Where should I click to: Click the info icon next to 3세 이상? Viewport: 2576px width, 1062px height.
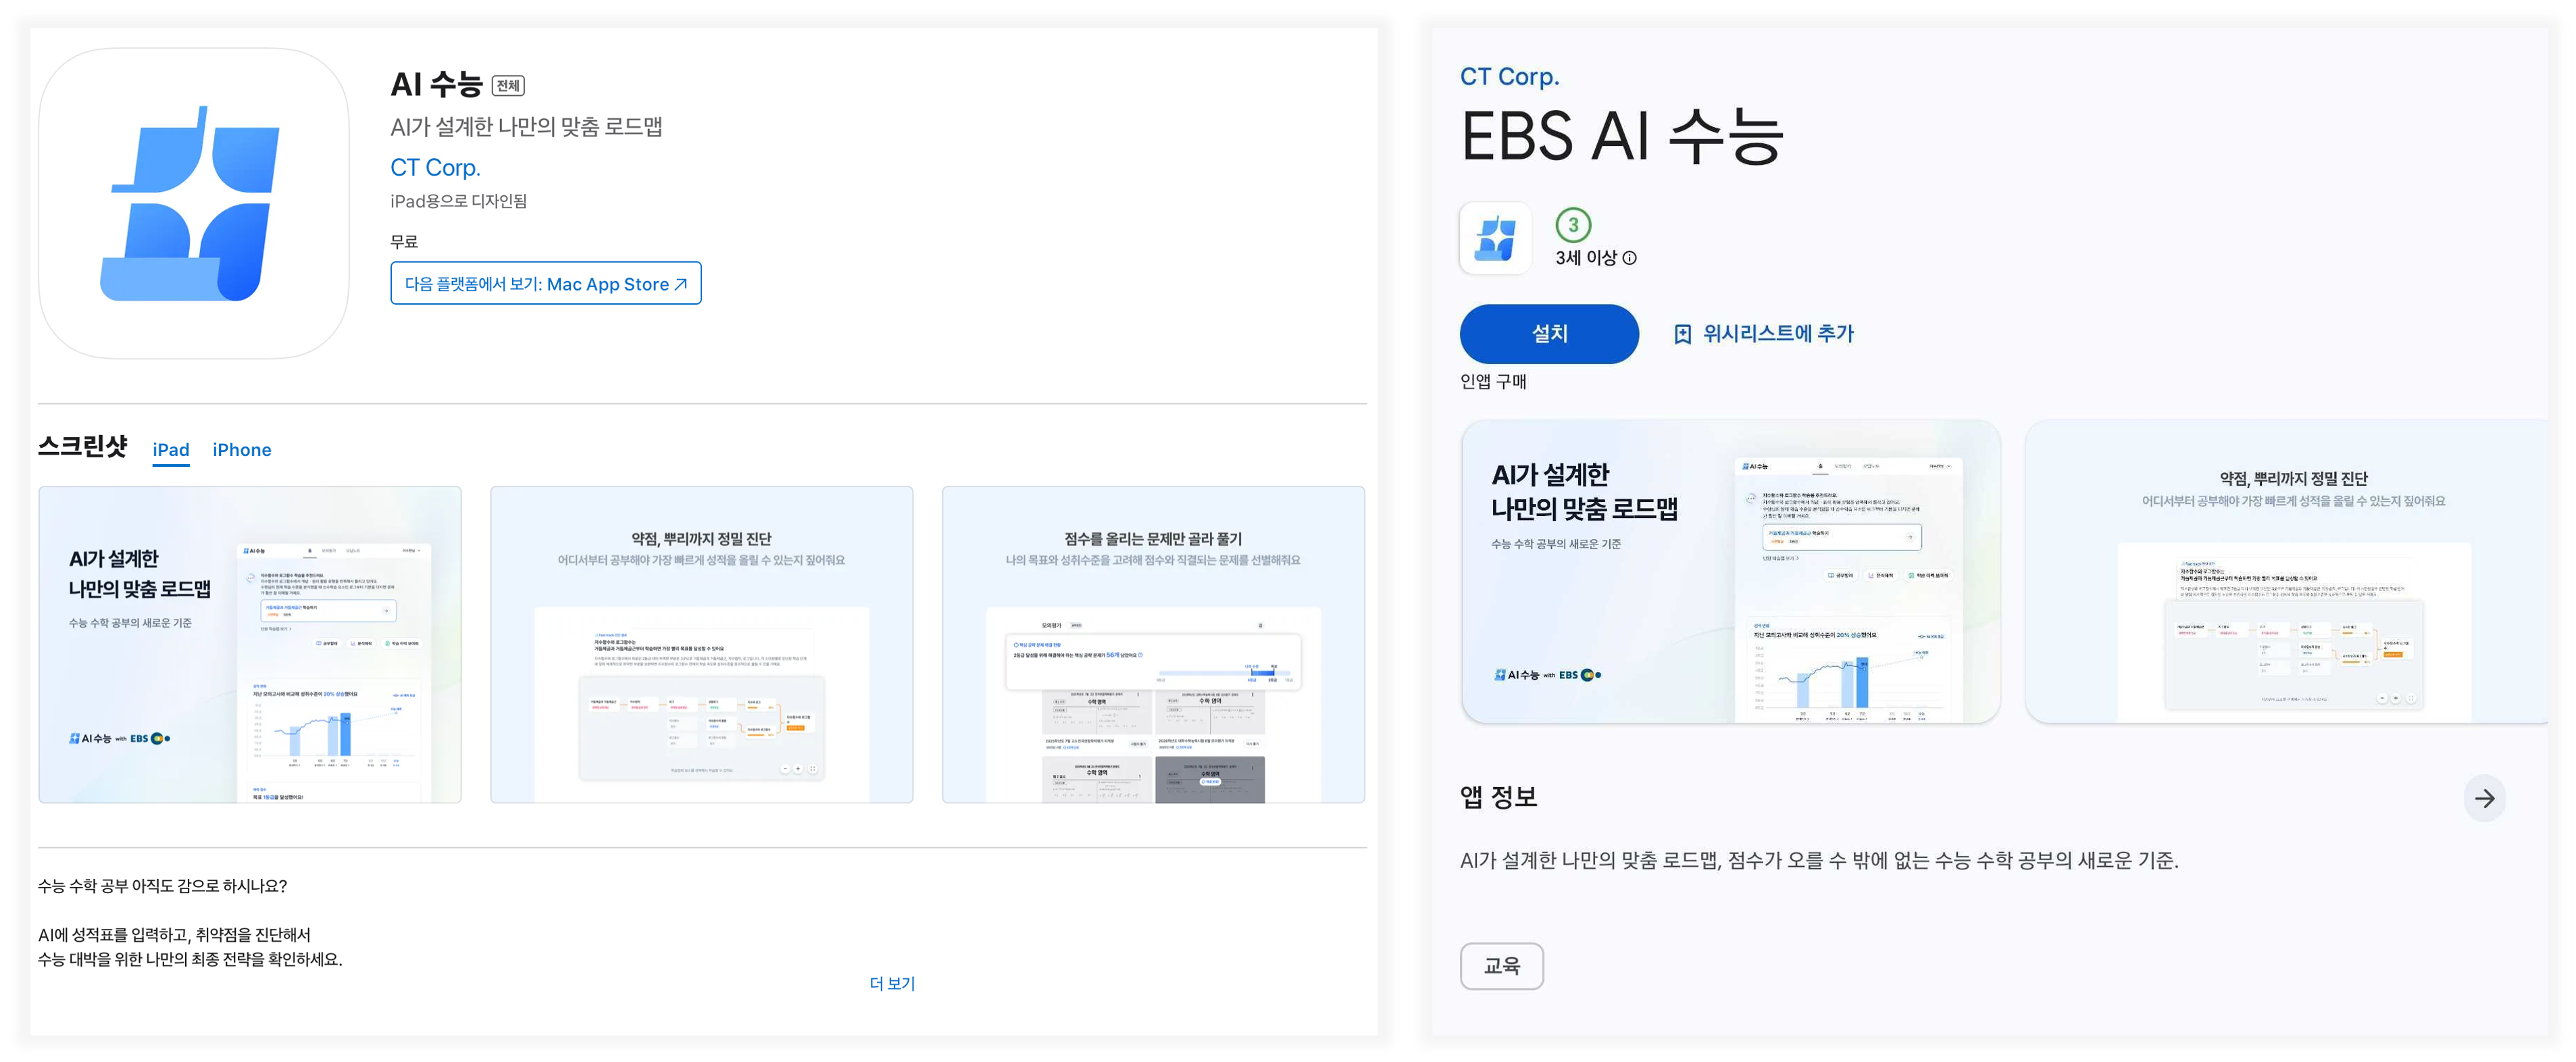pyautogui.click(x=1629, y=258)
